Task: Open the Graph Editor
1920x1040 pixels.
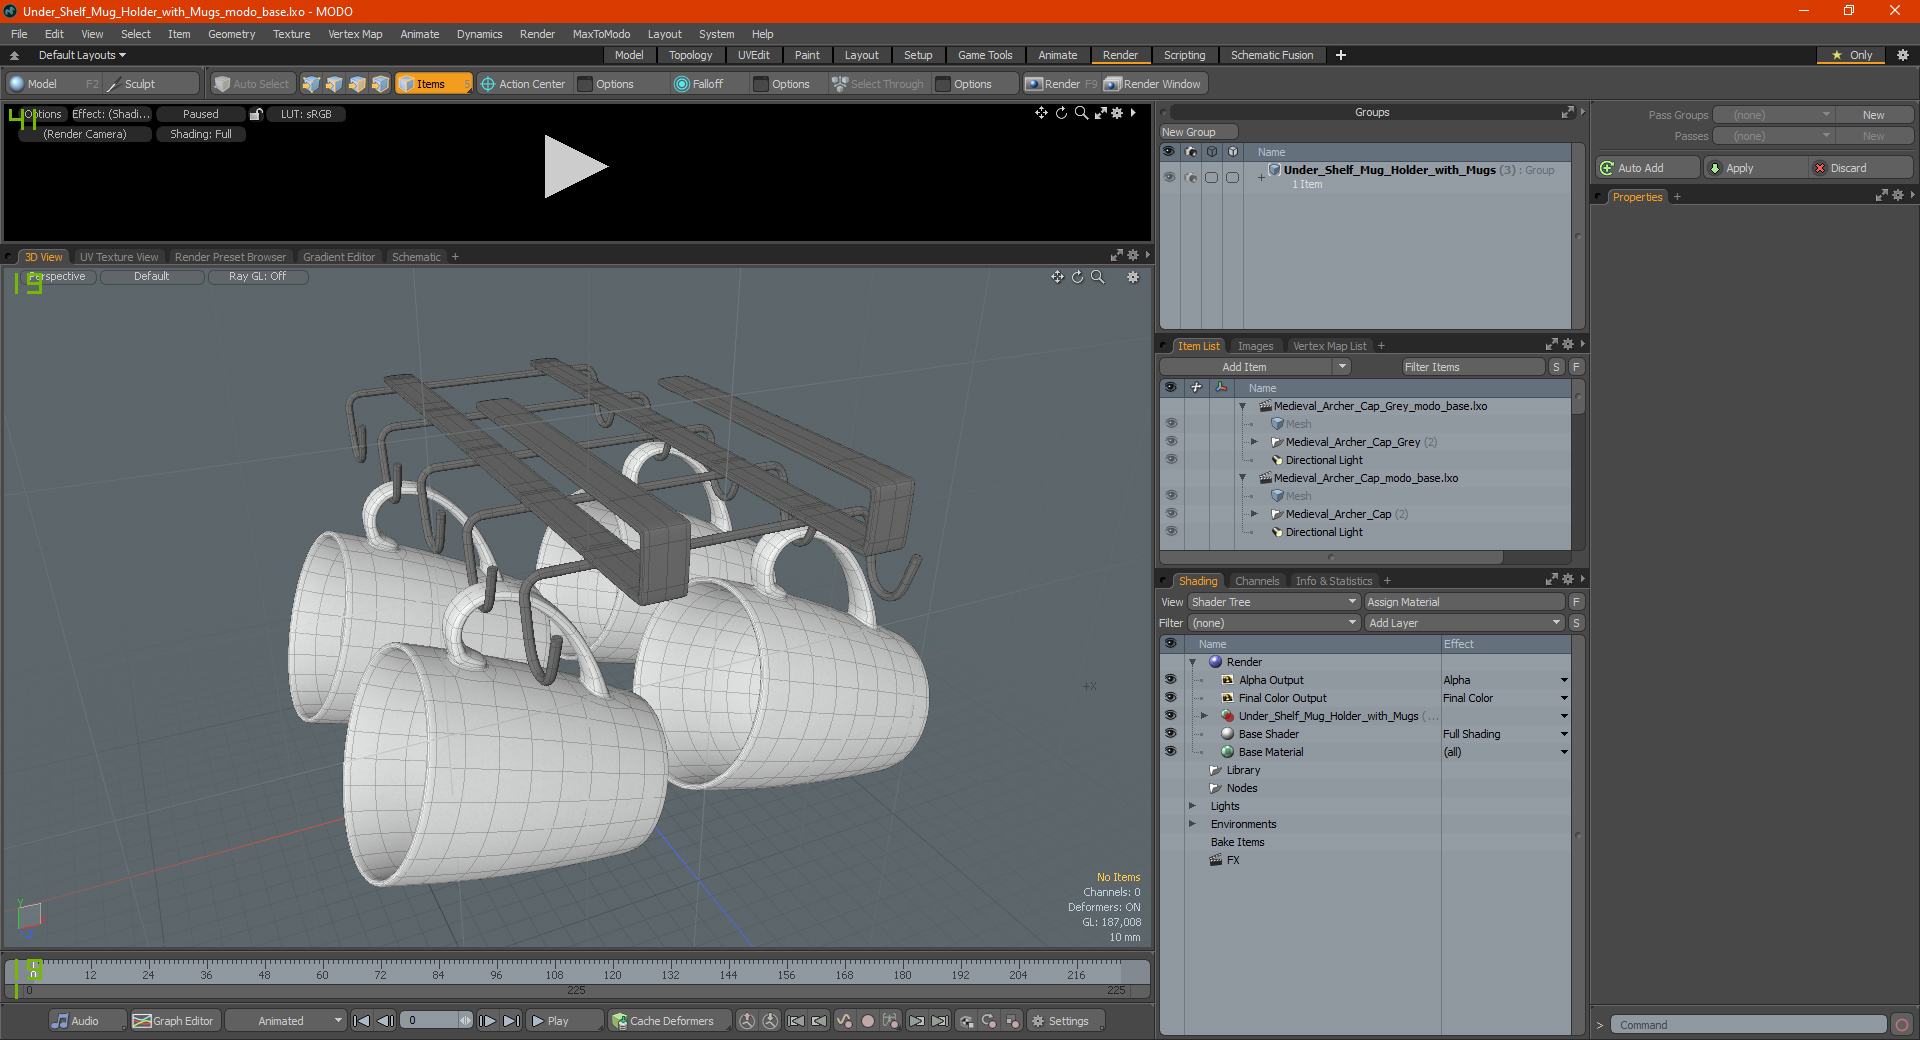Action: pos(173,1021)
